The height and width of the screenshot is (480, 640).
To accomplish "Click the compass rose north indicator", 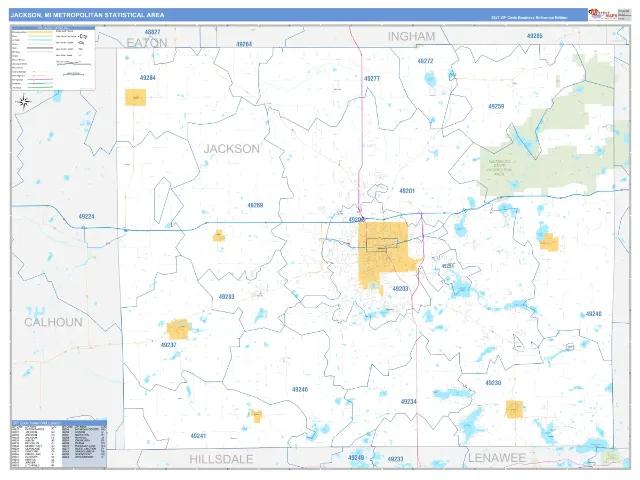I will pyautogui.click(x=24, y=102).
